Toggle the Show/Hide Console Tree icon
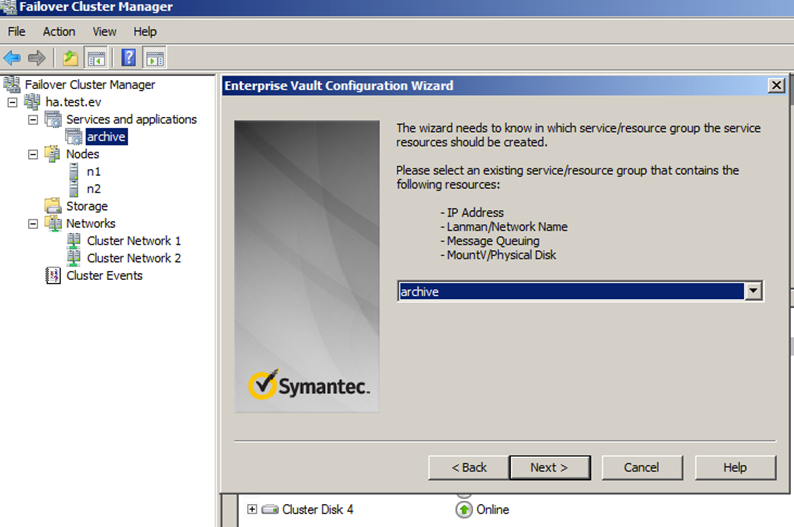Image resolution: width=794 pixels, height=527 pixels. click(x=96, y=58)
